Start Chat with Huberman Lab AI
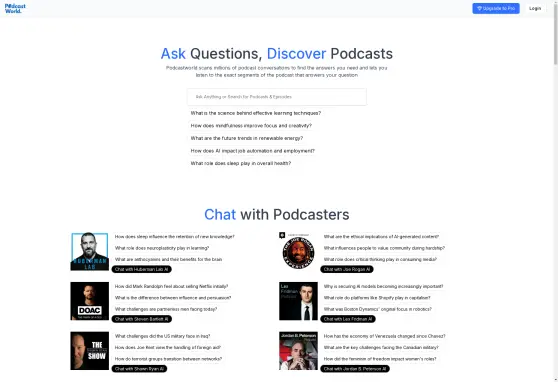The image size is (558, 382). point(142,270)
